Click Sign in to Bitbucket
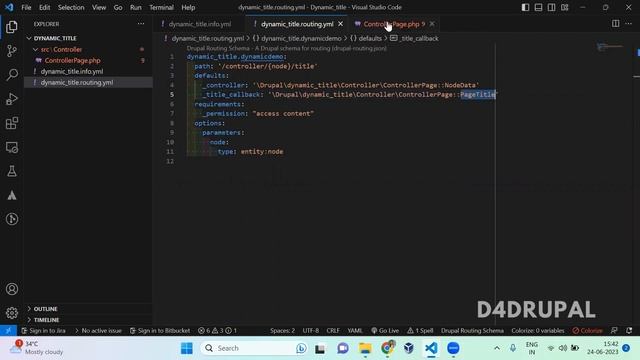Viewport: 640px width, 360px height. (160, 331)
